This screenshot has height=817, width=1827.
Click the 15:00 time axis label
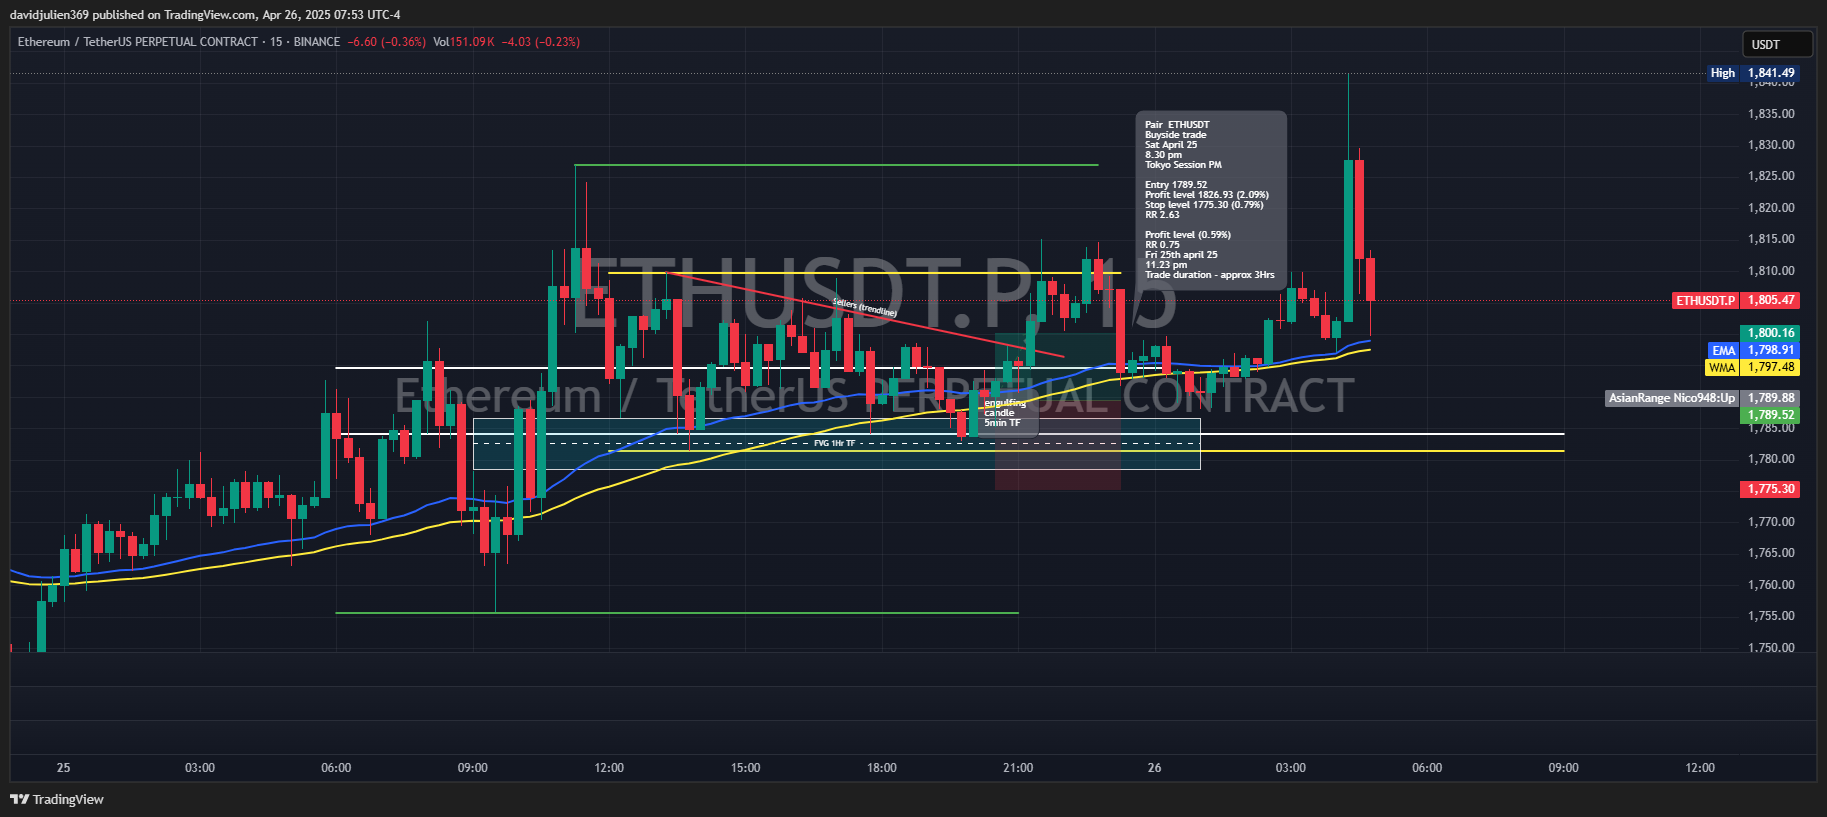click(x=745, y=768)
